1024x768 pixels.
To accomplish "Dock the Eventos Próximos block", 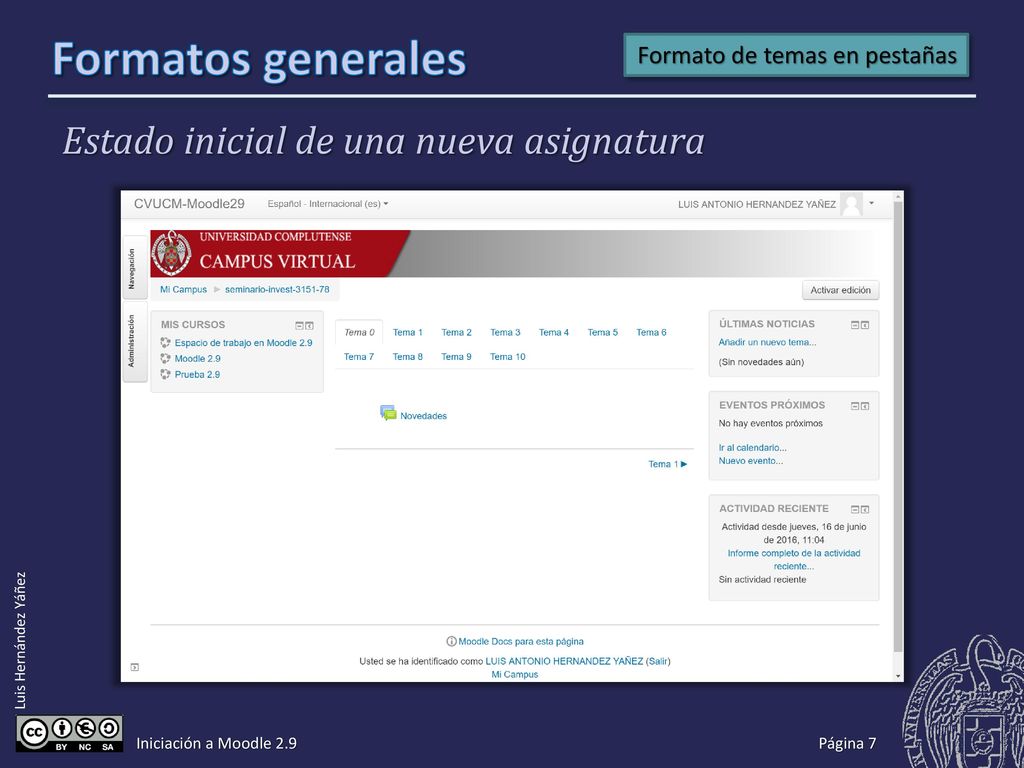I will click(865, 406).
